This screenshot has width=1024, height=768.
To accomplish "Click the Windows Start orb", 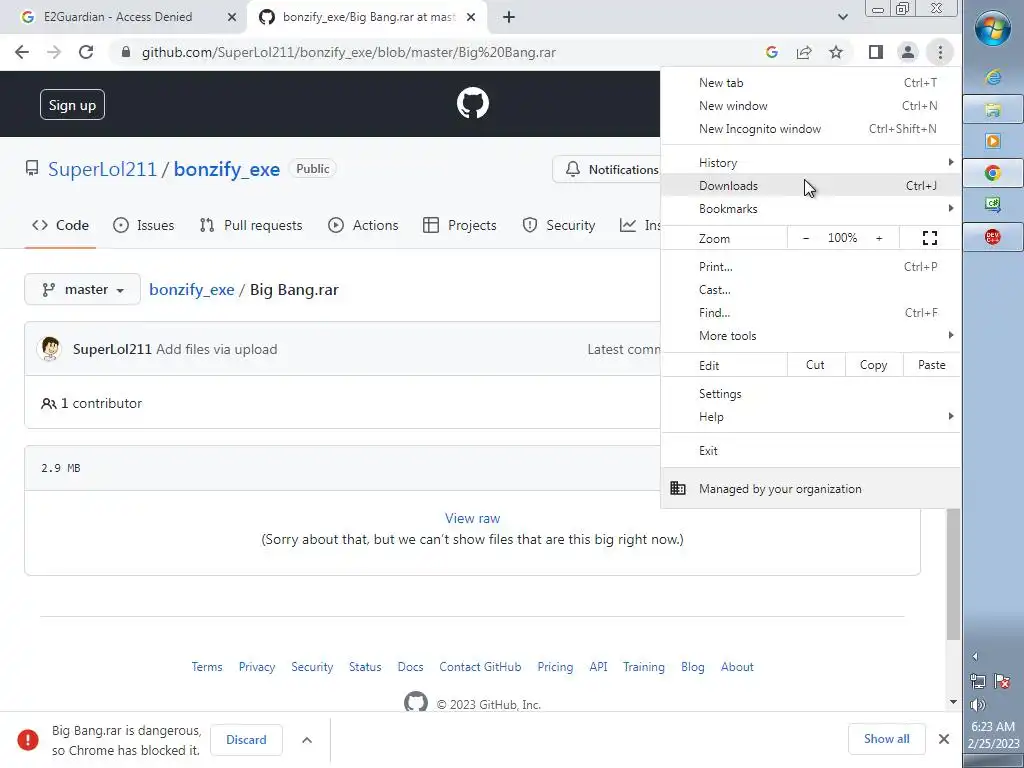I will (993, 29).
